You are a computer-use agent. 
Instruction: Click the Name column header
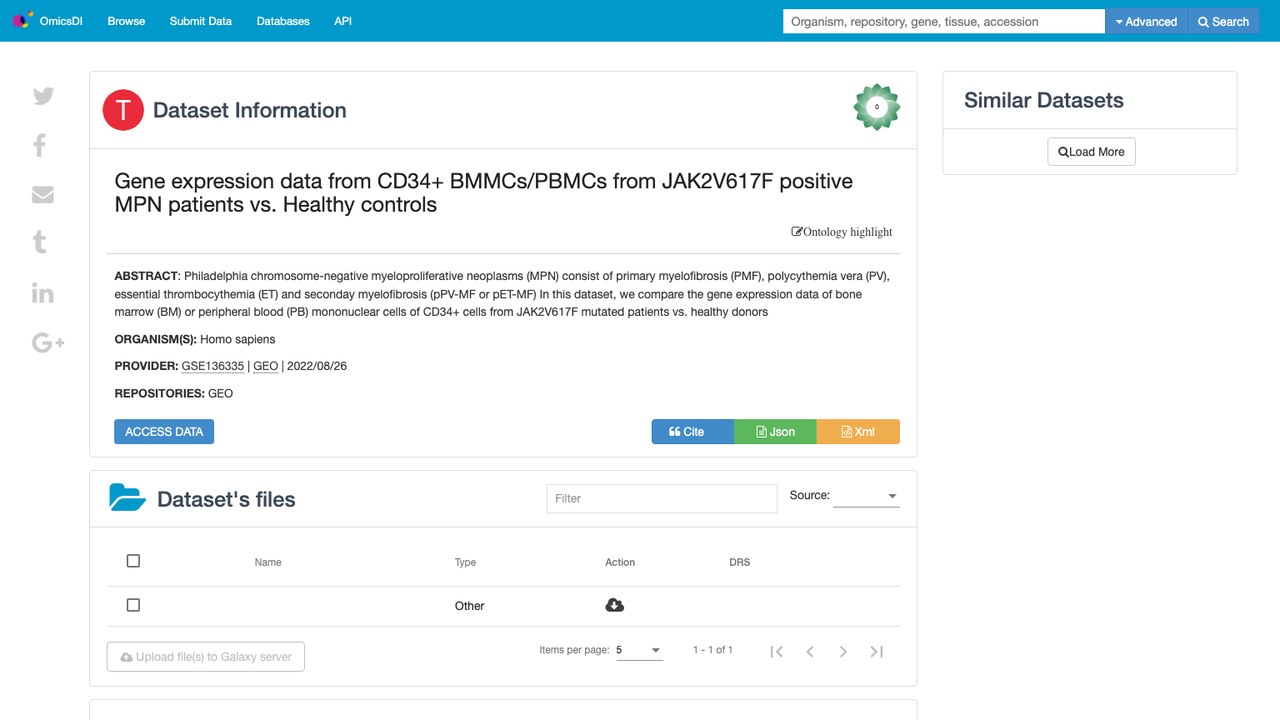268,562
